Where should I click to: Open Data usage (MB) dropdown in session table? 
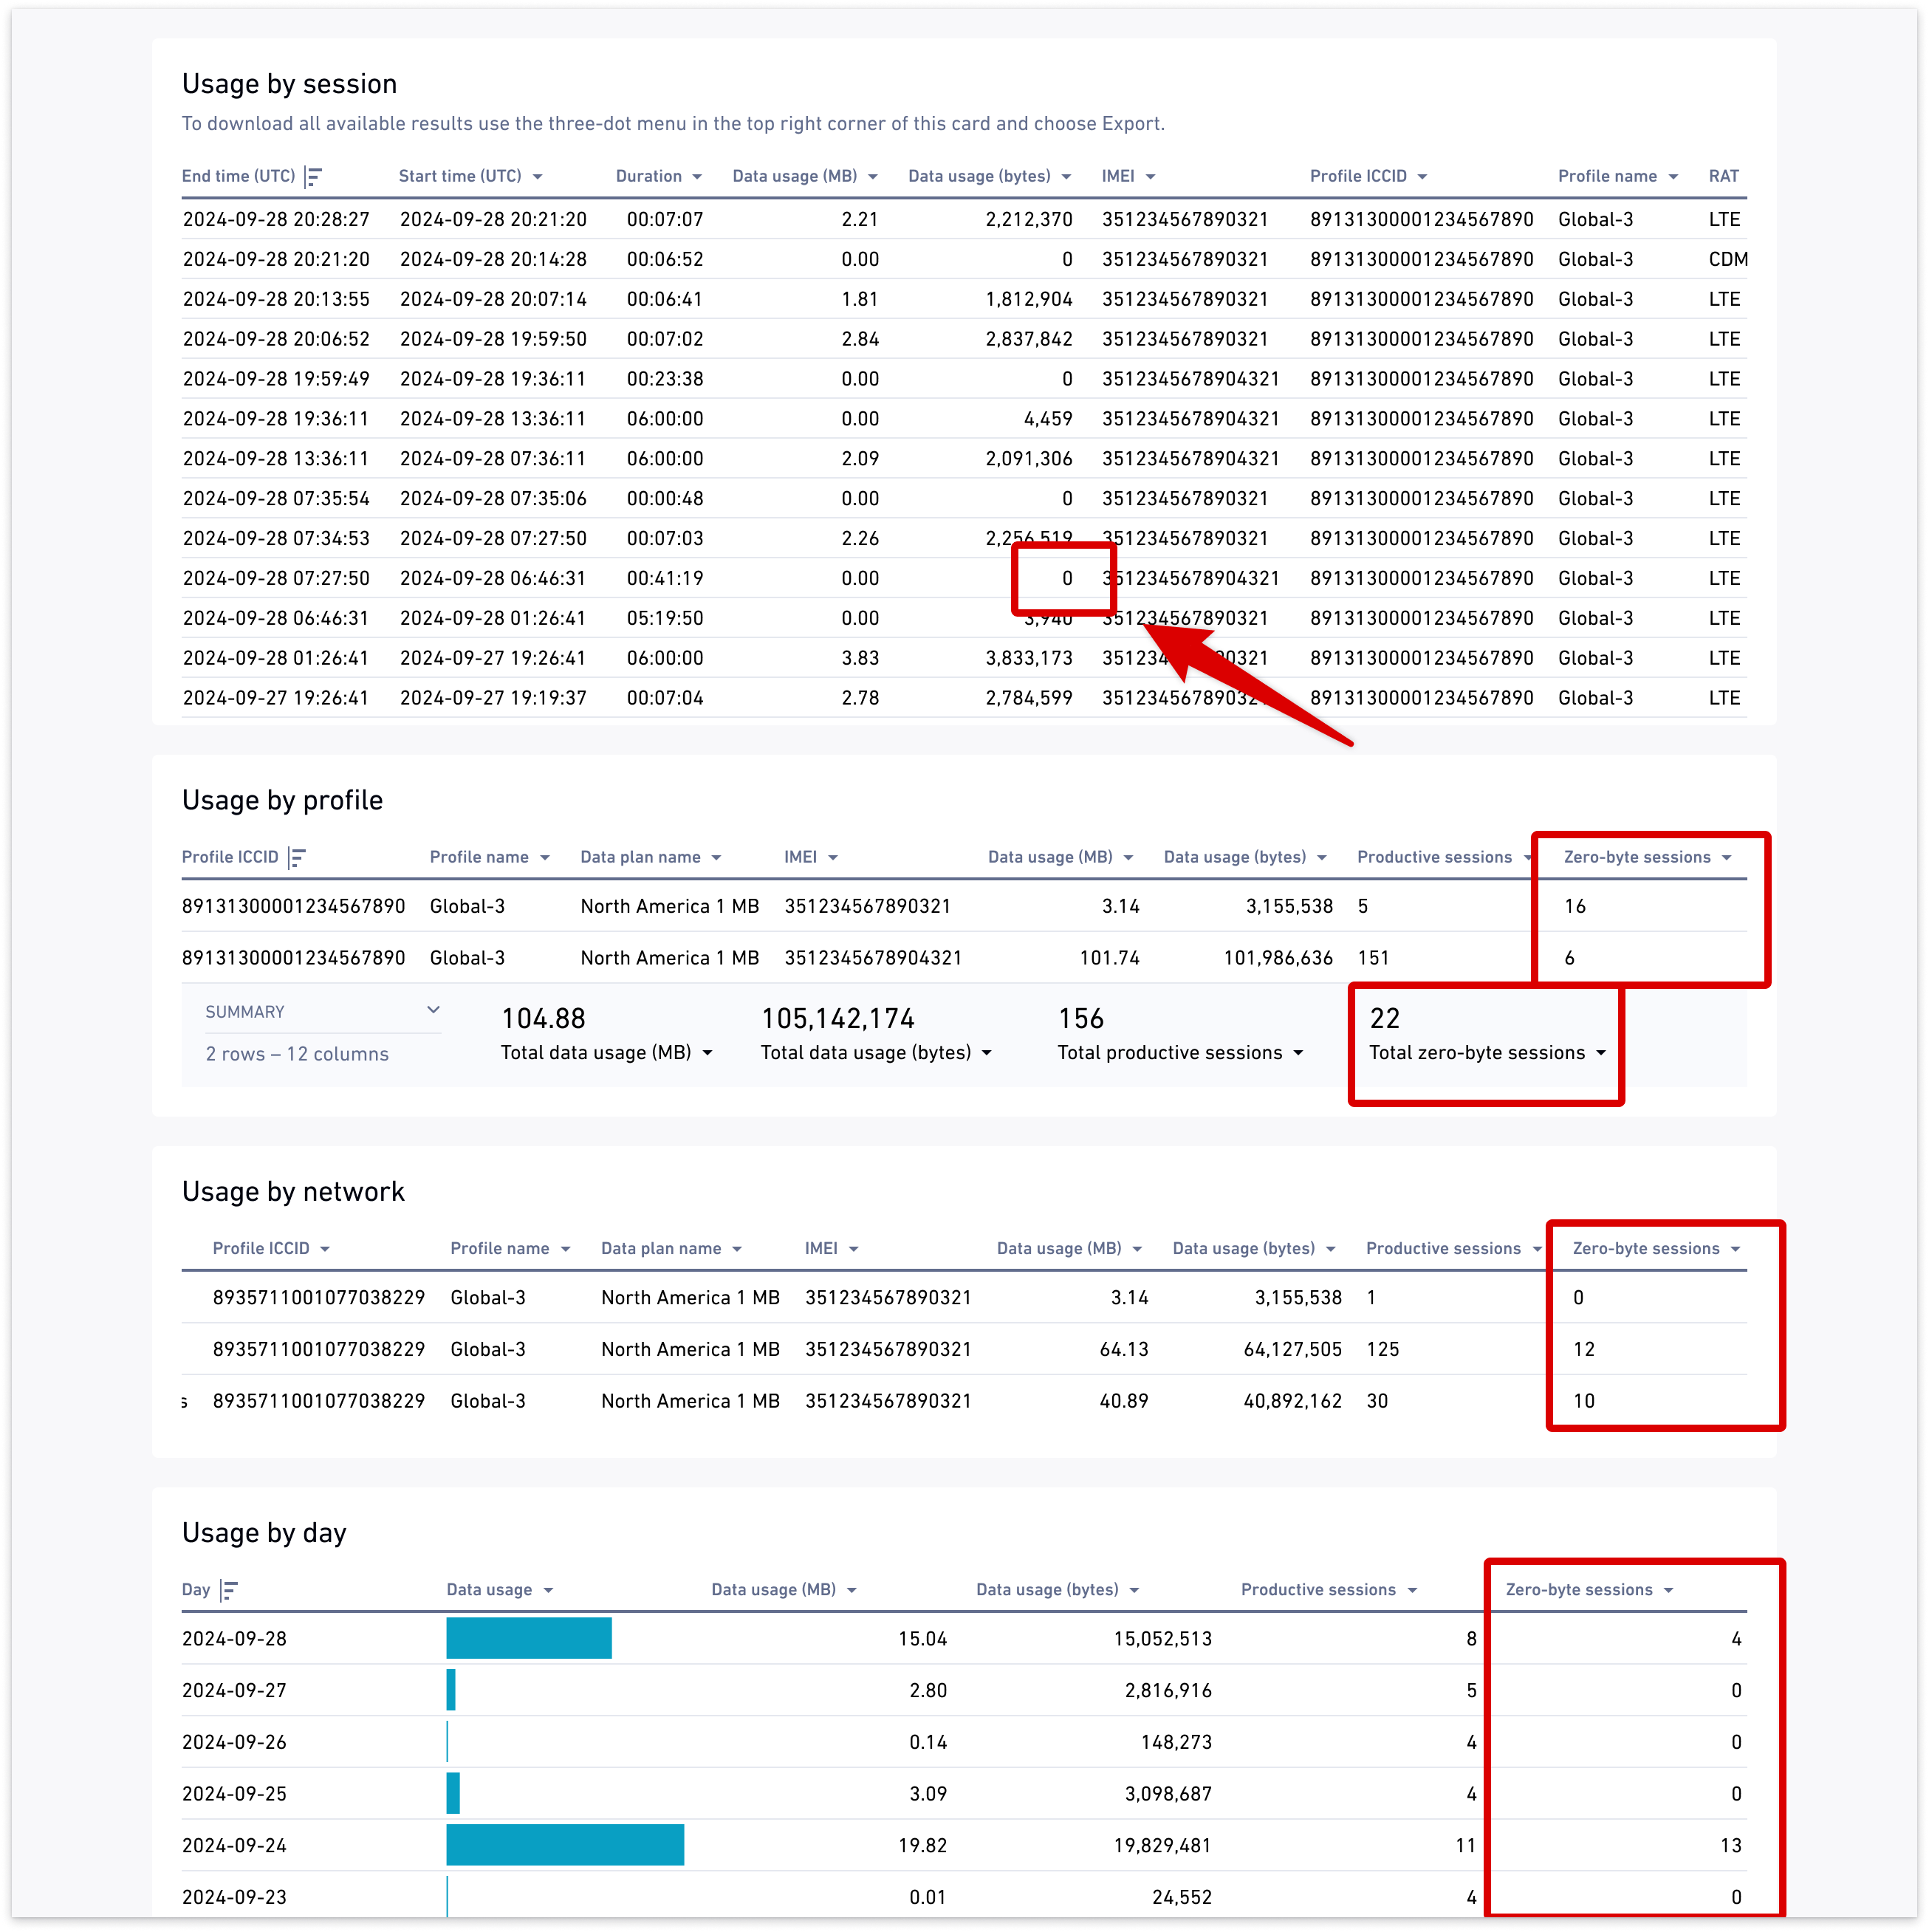[x=873, y=177]
